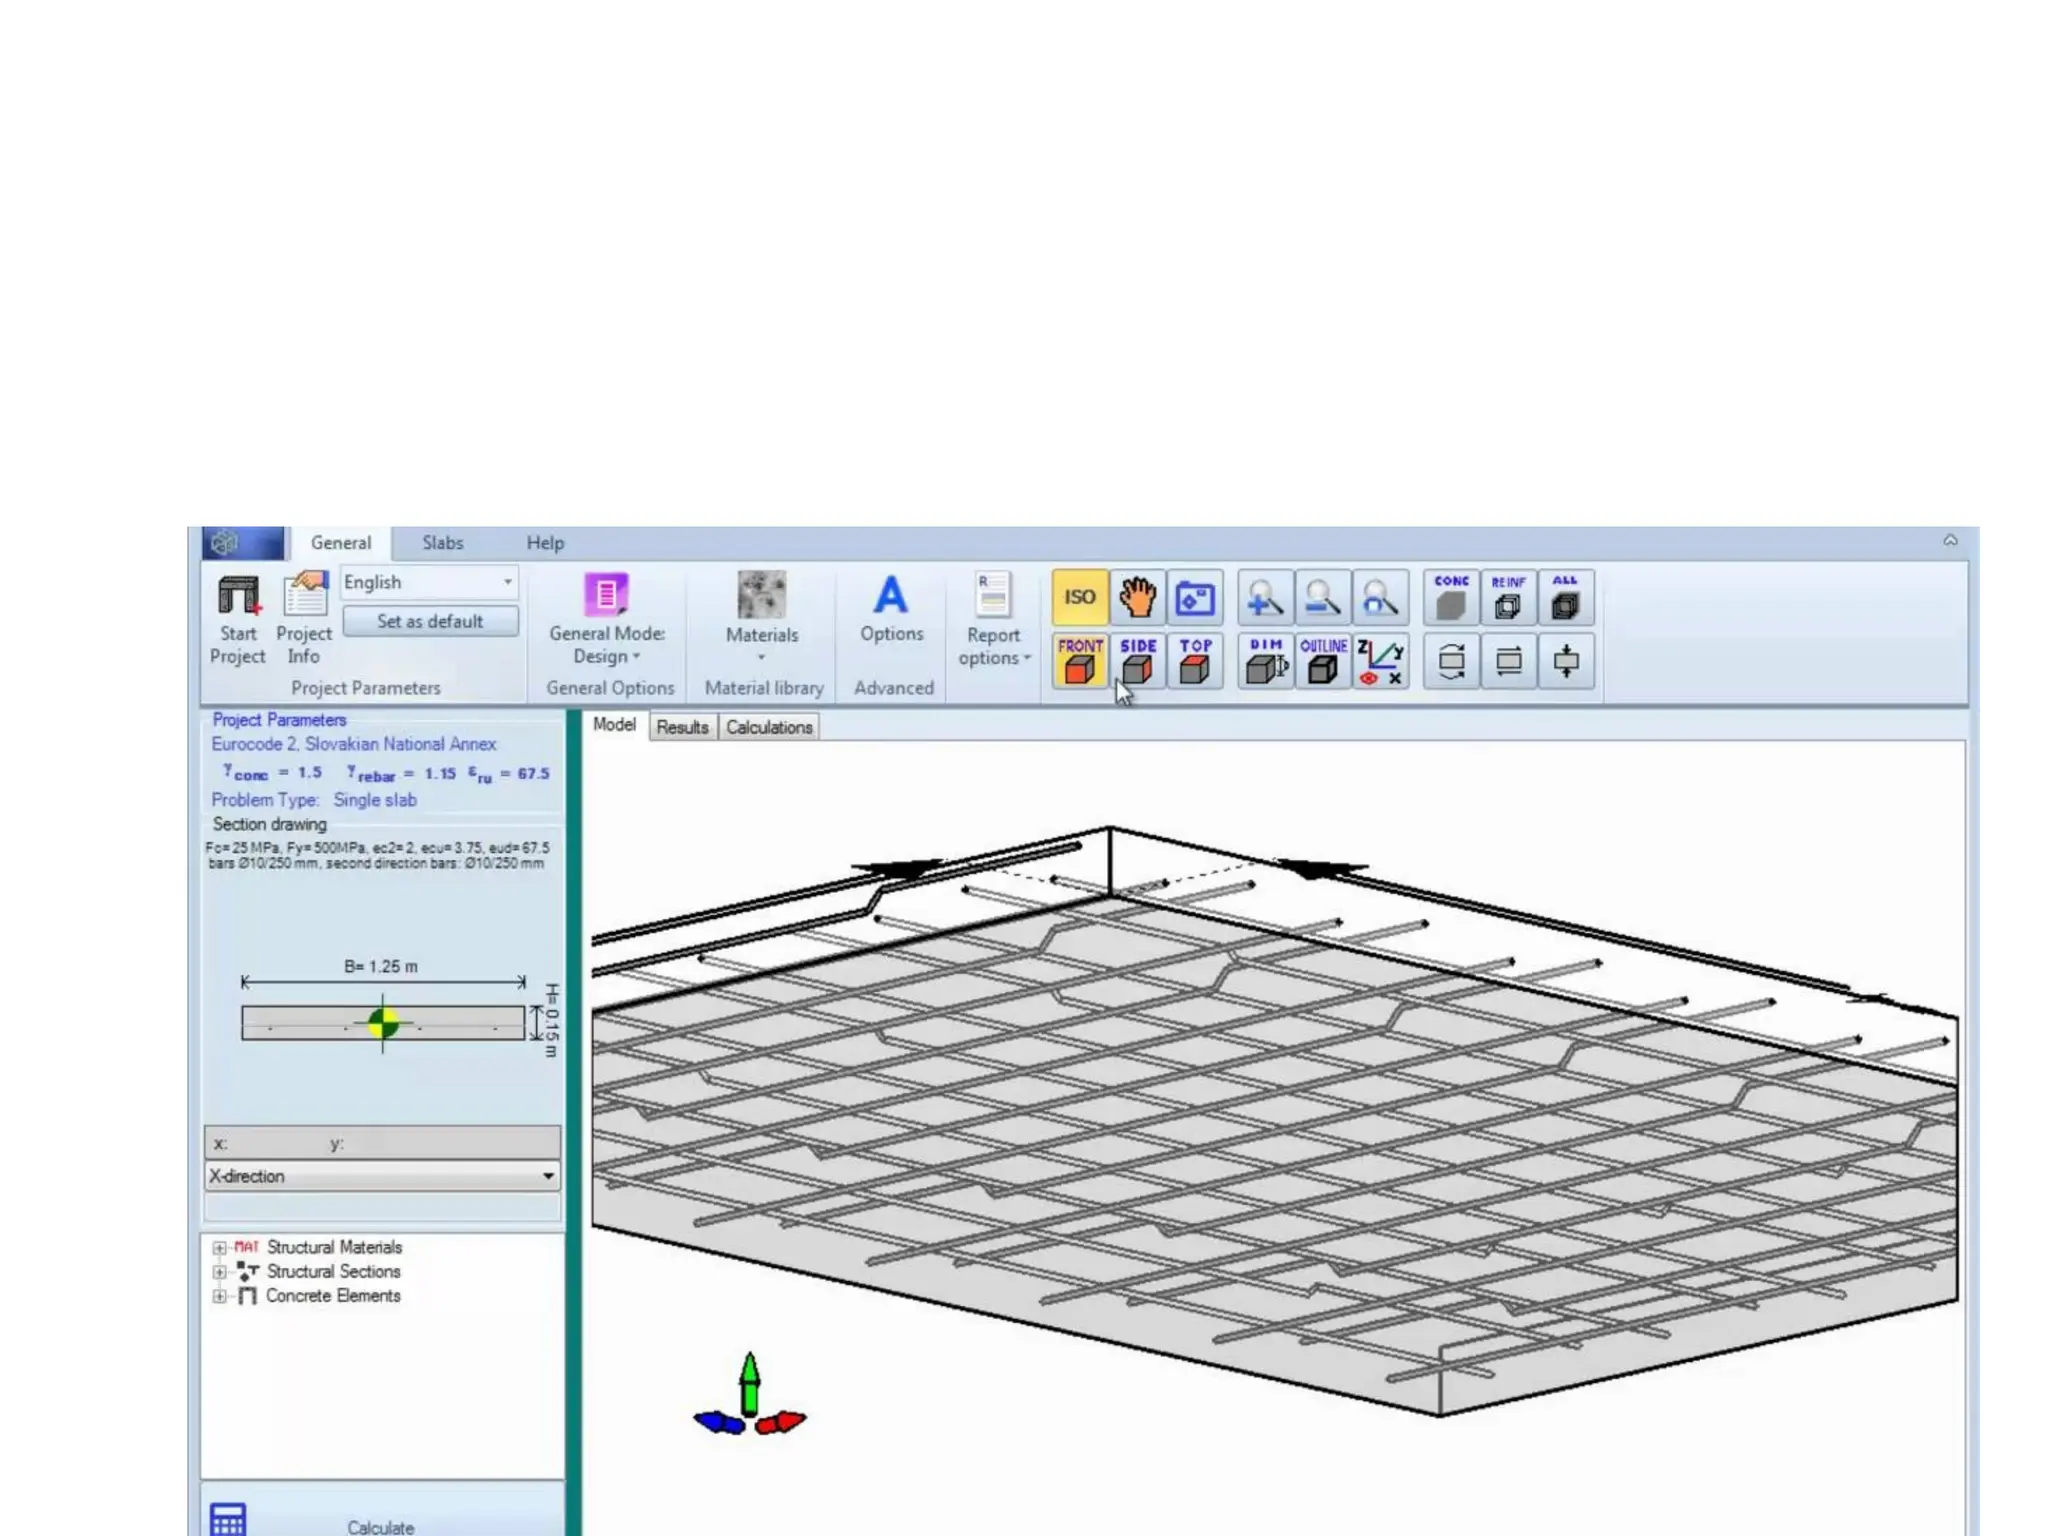Expand the Concrete Elements tree node

tap(219, 1296)
